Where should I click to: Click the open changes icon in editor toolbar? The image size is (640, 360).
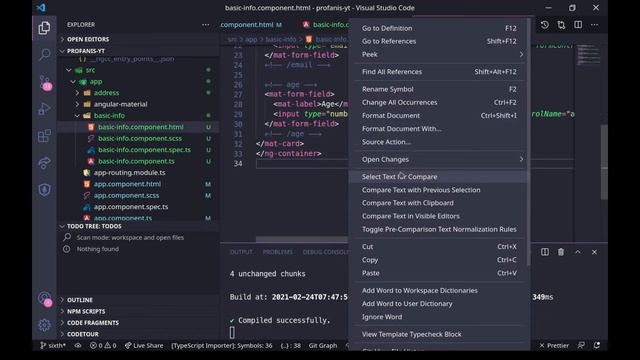[x=561, y=25]
